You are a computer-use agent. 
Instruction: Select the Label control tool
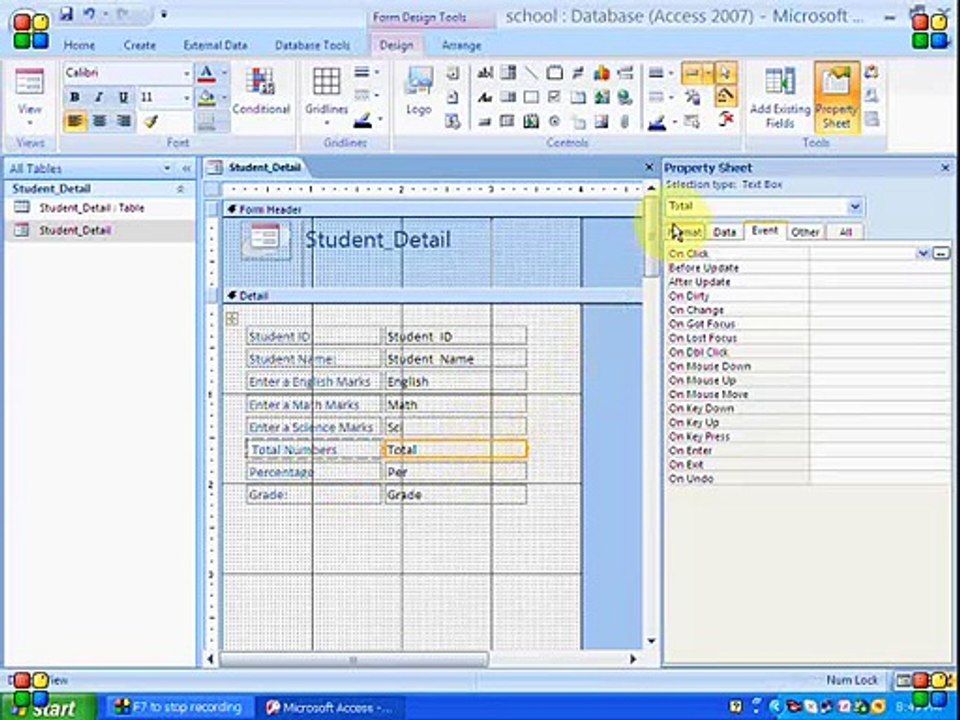[485, 97]
